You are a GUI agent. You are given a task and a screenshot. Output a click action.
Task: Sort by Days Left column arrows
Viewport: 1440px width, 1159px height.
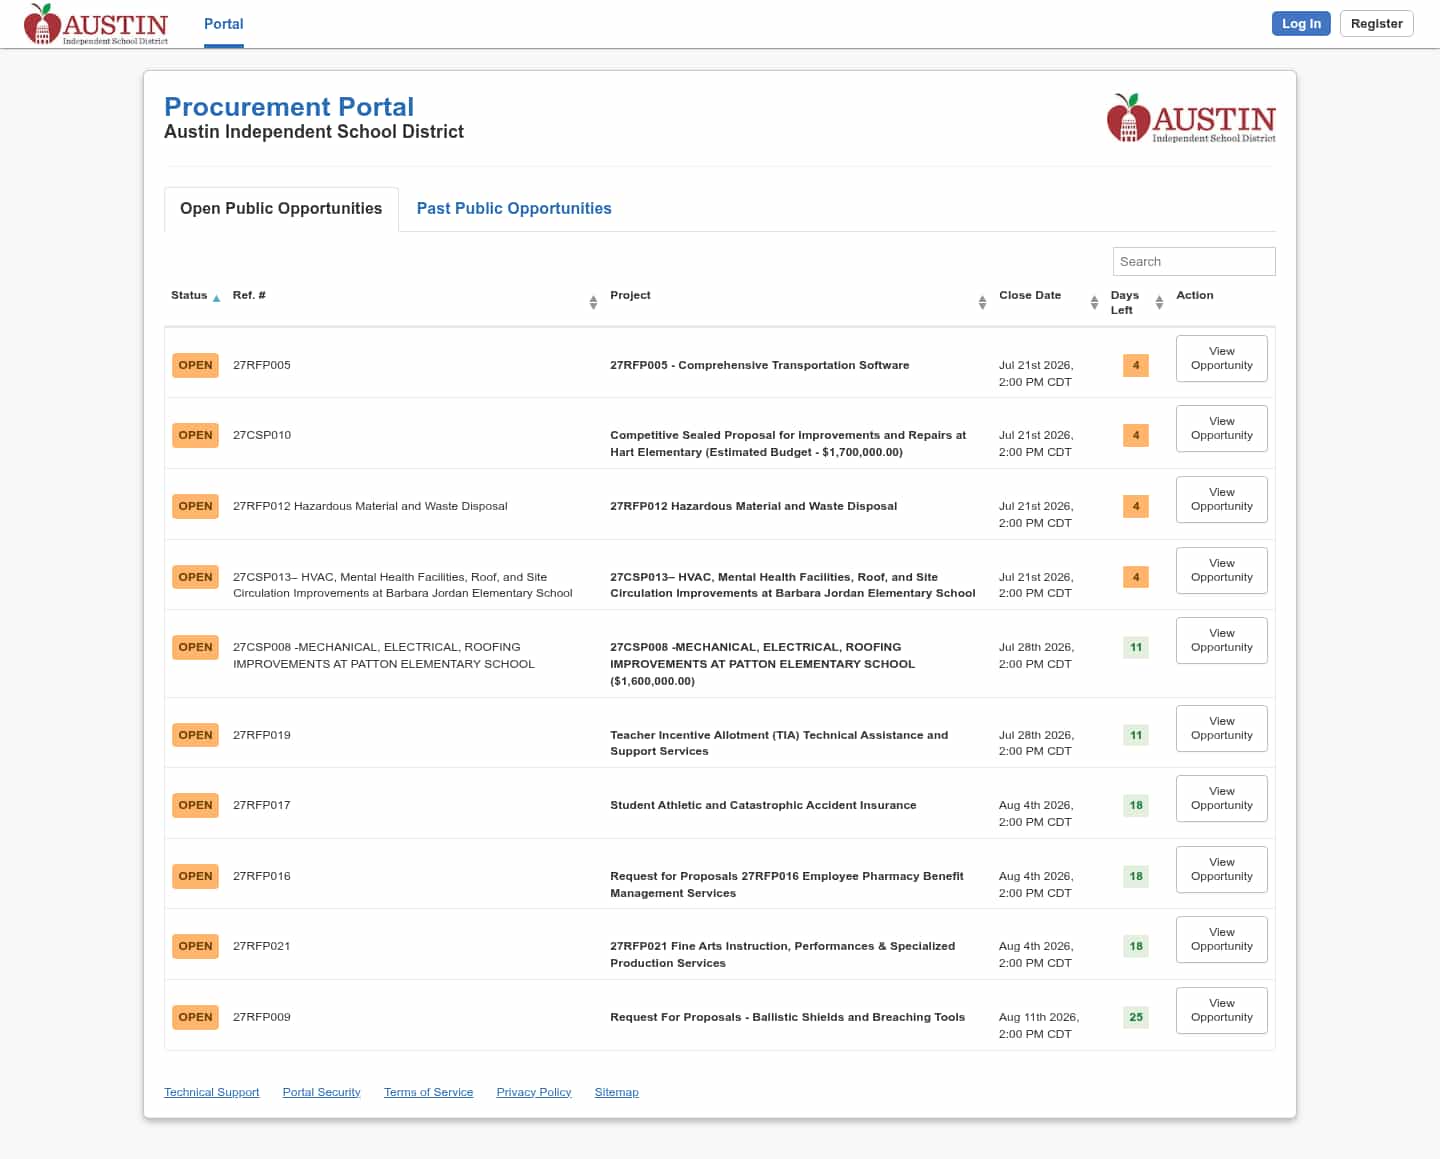point(1159,302)
